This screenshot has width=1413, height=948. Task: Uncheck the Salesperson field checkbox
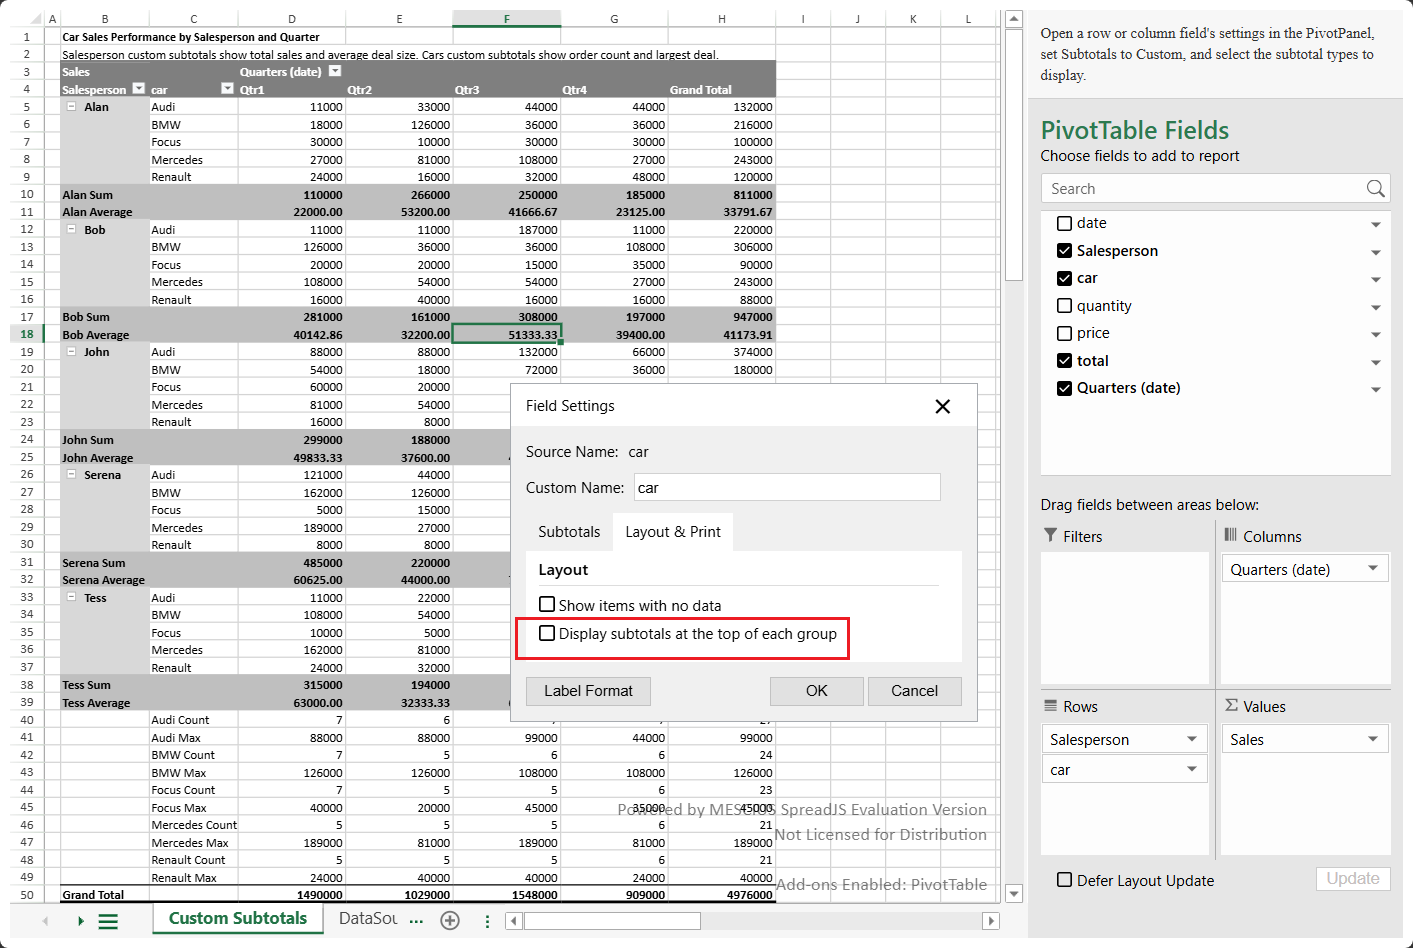click(1064, 251)
